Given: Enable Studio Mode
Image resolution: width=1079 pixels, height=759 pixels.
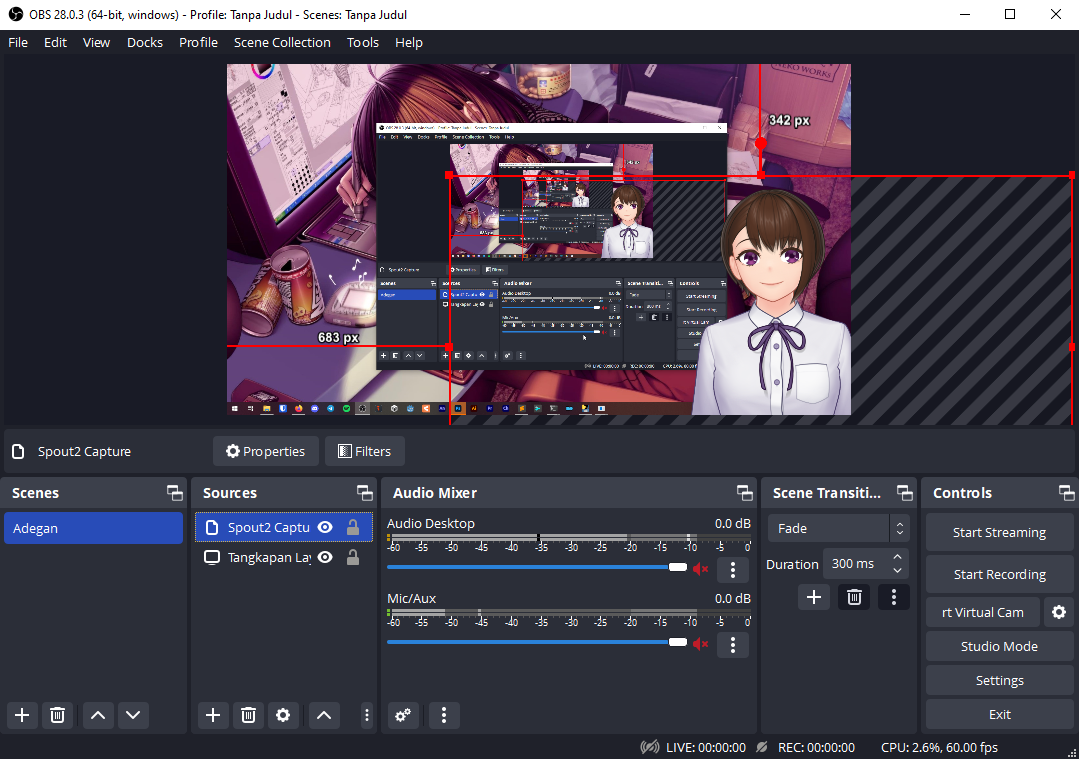Looking at the screenshot, I should click(999, 646).
